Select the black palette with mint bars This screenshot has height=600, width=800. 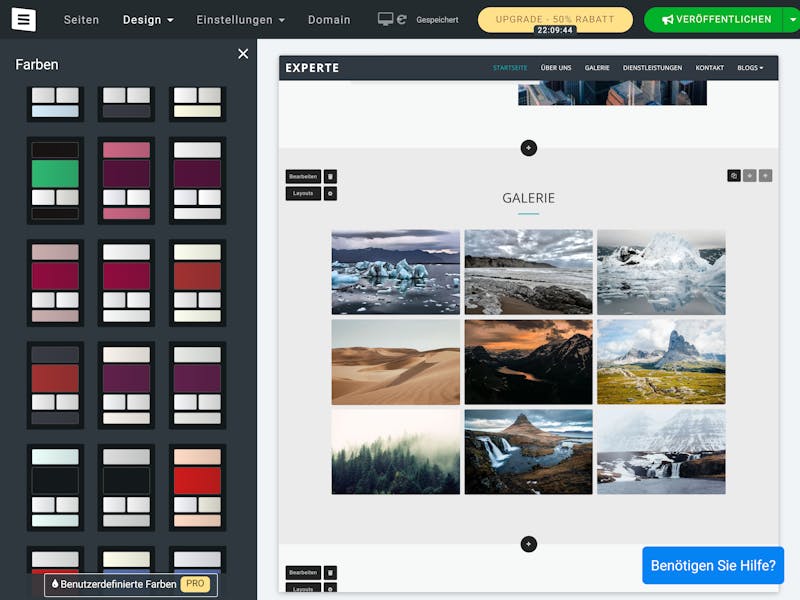[x=55, y=488]
